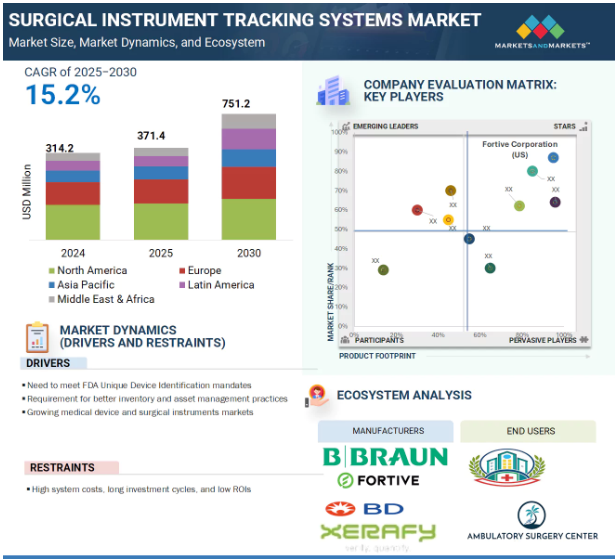Click the Company Evaluation Matrix heading
The width and height of the screenshot is (616, 559).
tap(460, 90)
